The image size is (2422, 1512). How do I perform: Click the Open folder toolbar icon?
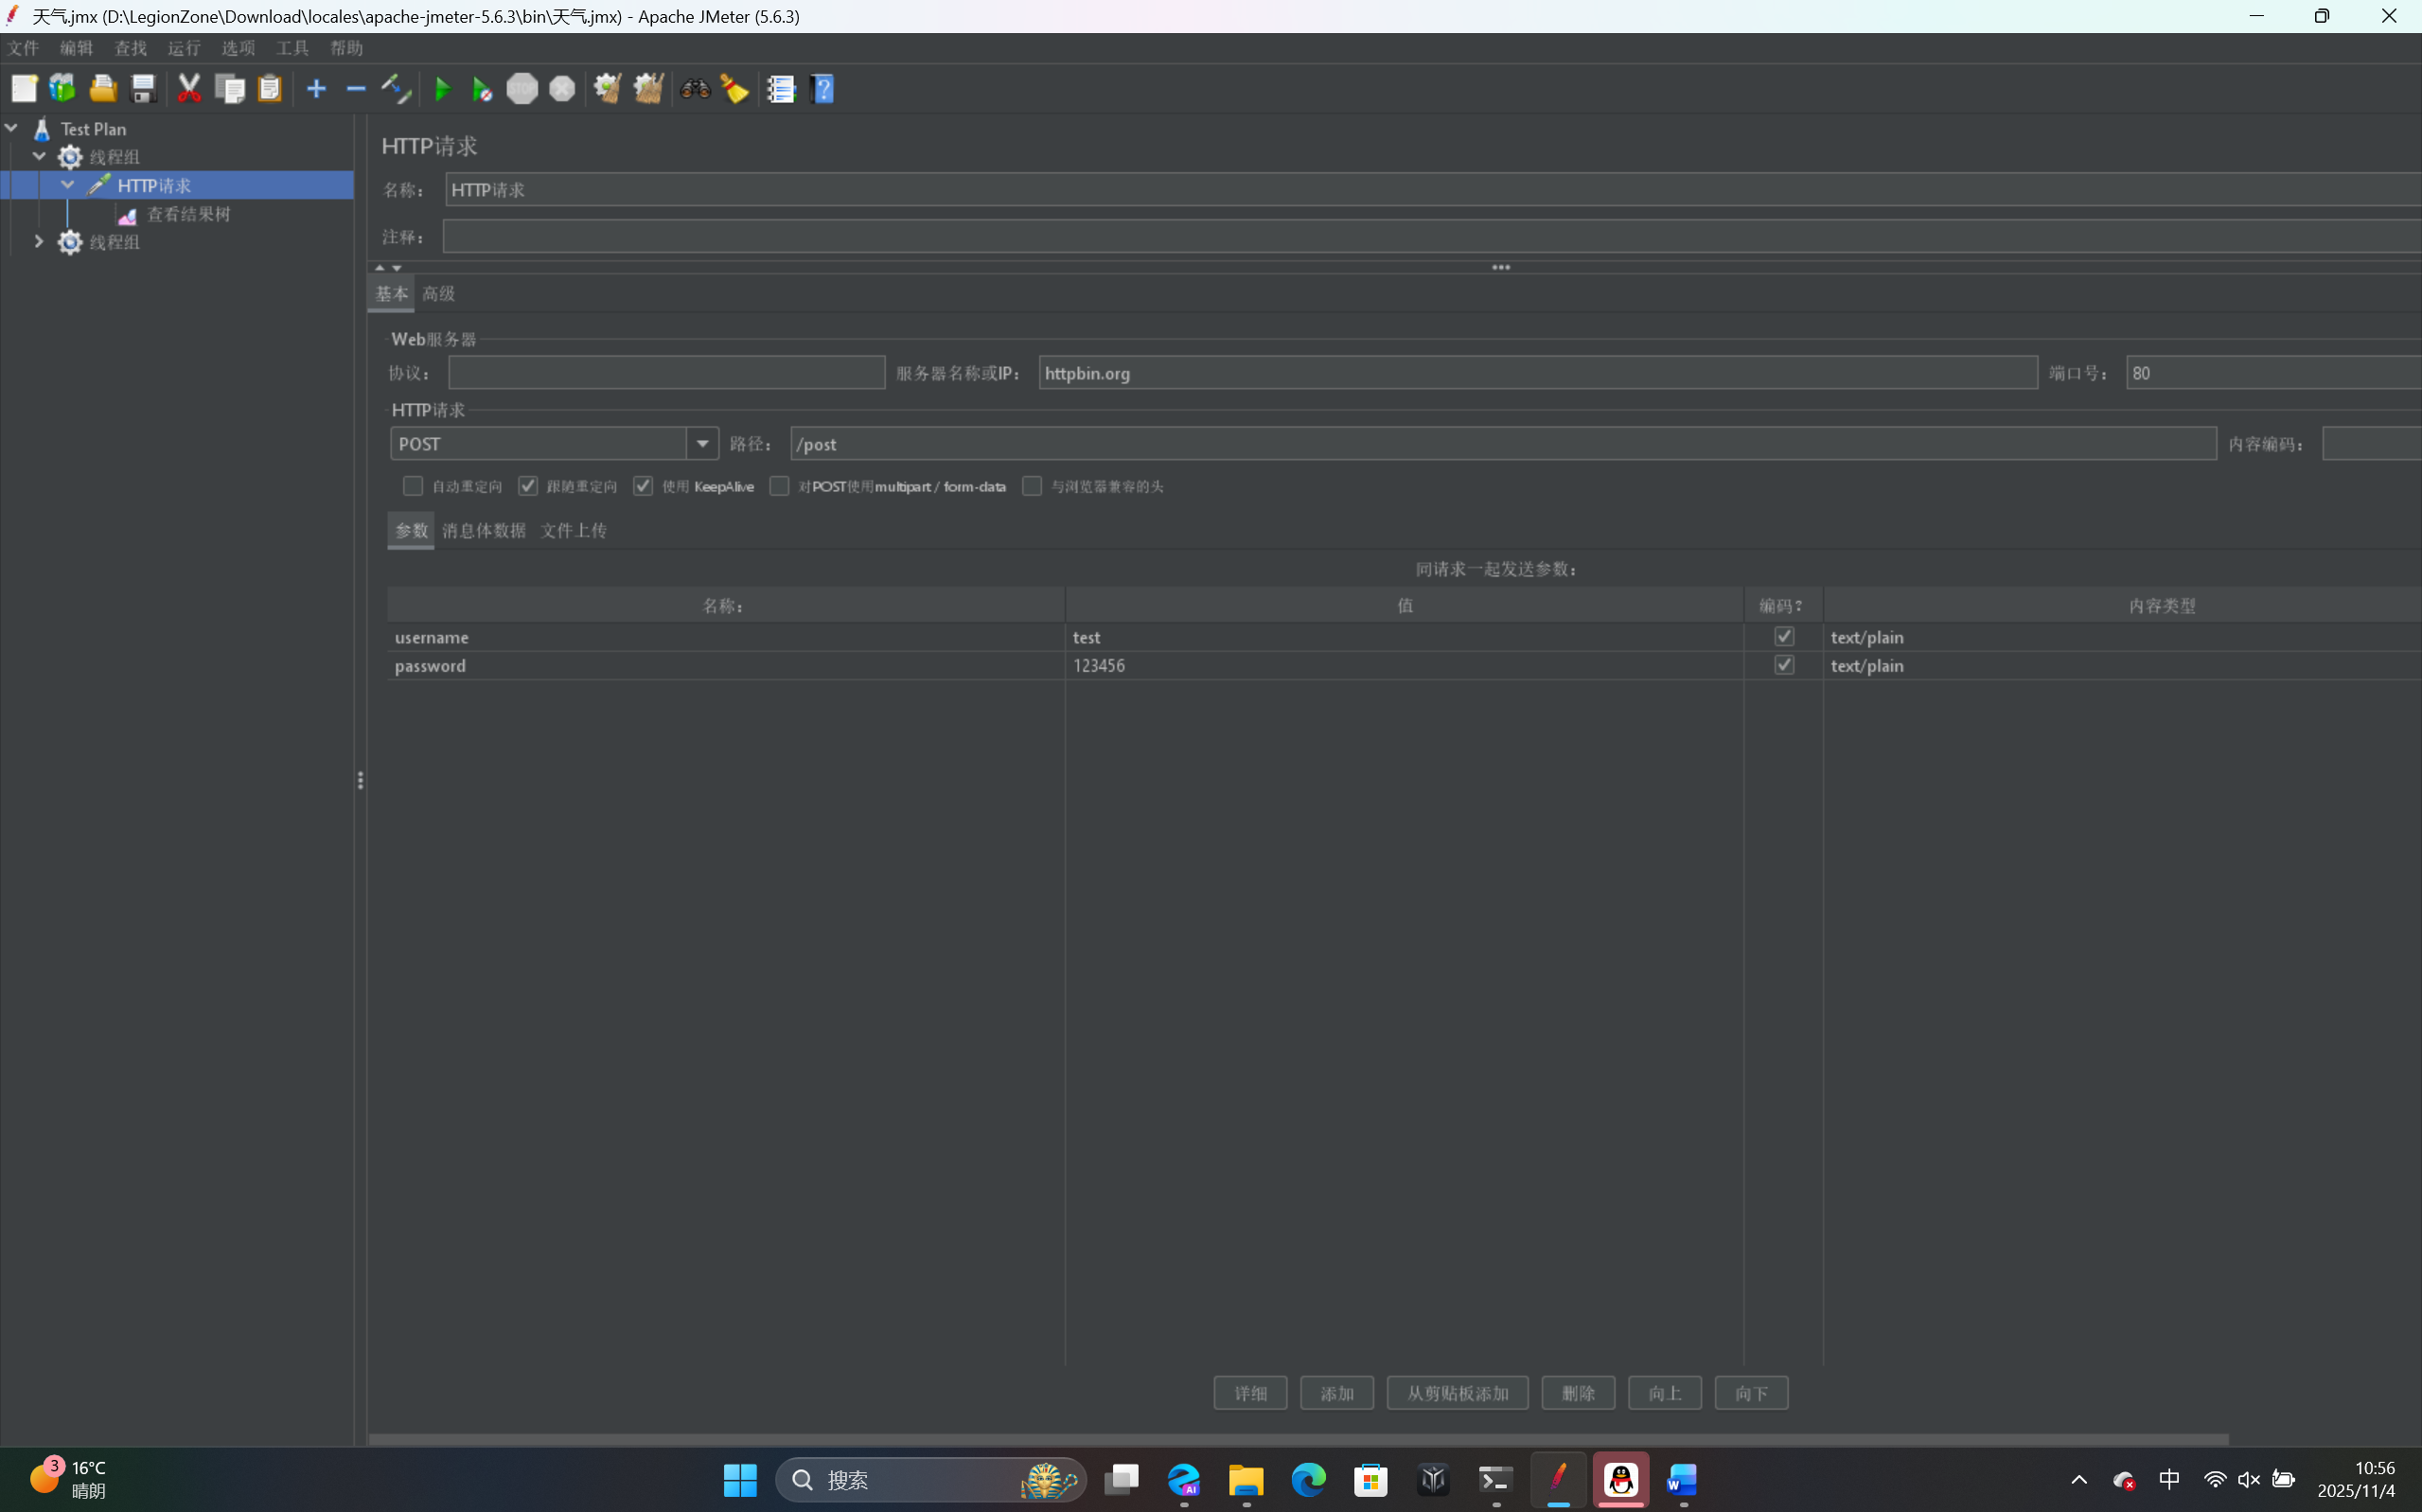click(x=103, y=89)
